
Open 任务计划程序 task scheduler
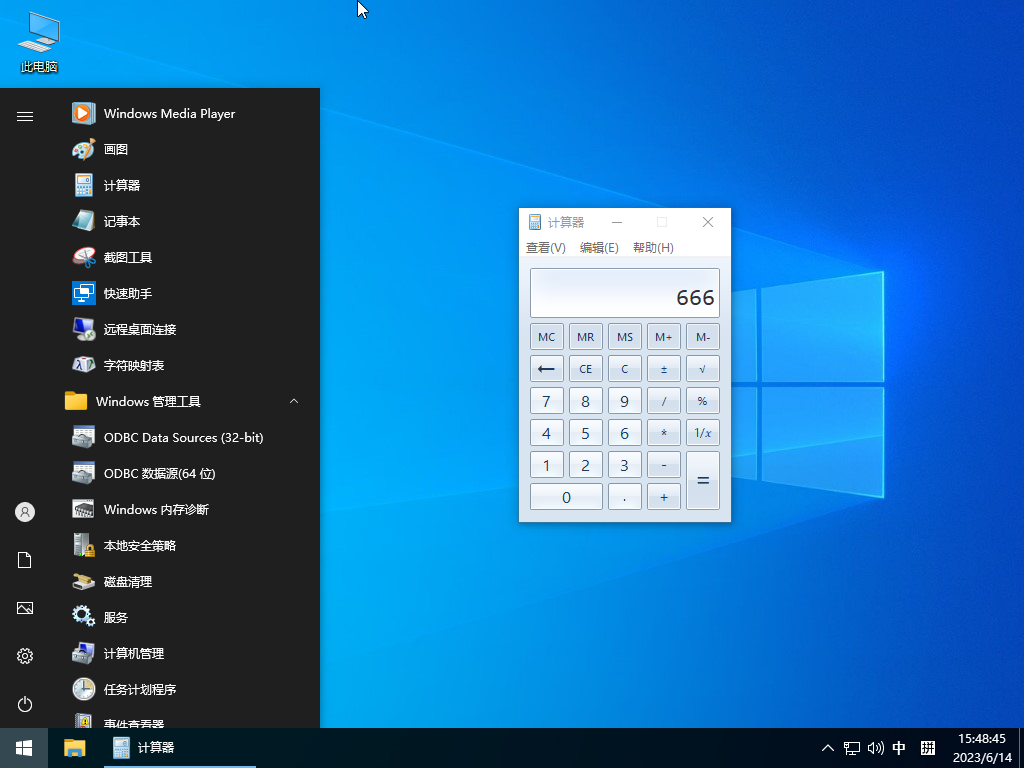[x=183, y=689]
